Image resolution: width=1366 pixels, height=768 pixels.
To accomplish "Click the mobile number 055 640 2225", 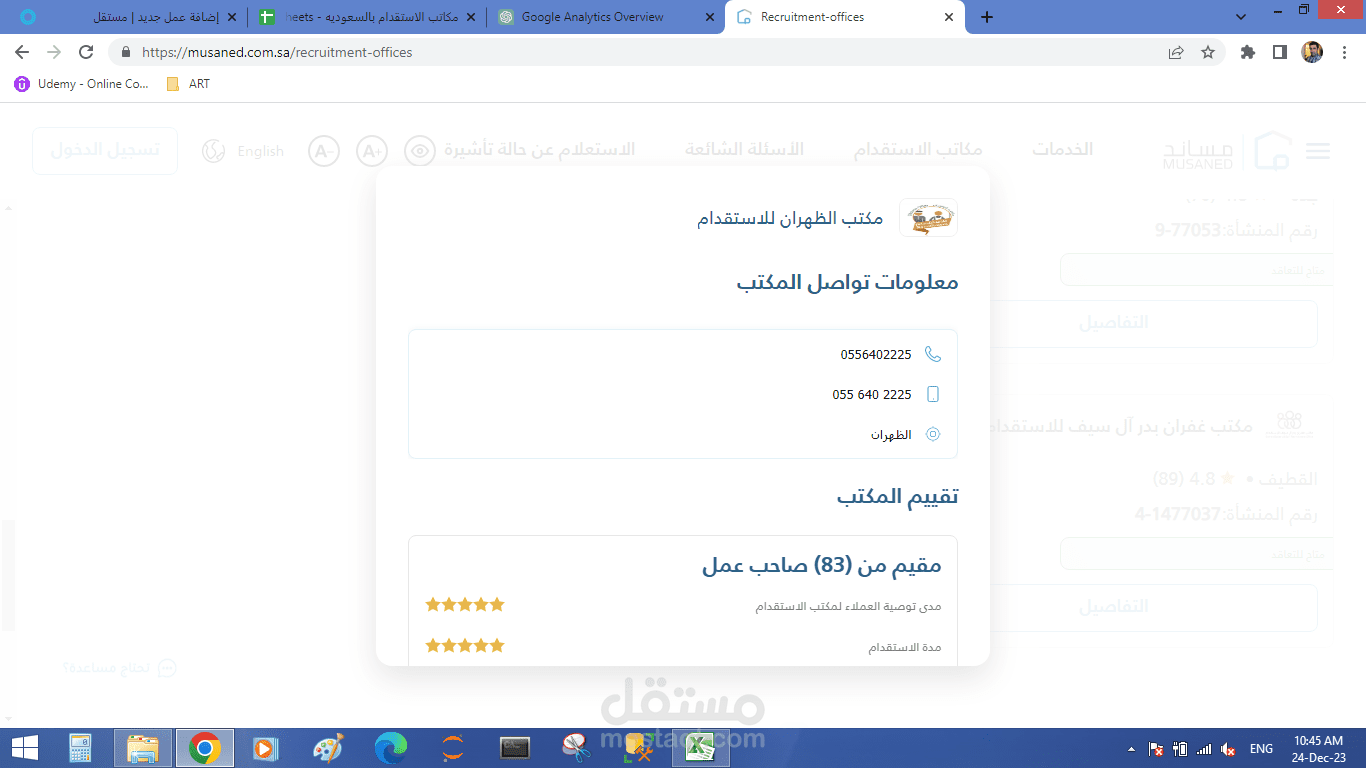I will pyautogui.click(x=872, y=394).
